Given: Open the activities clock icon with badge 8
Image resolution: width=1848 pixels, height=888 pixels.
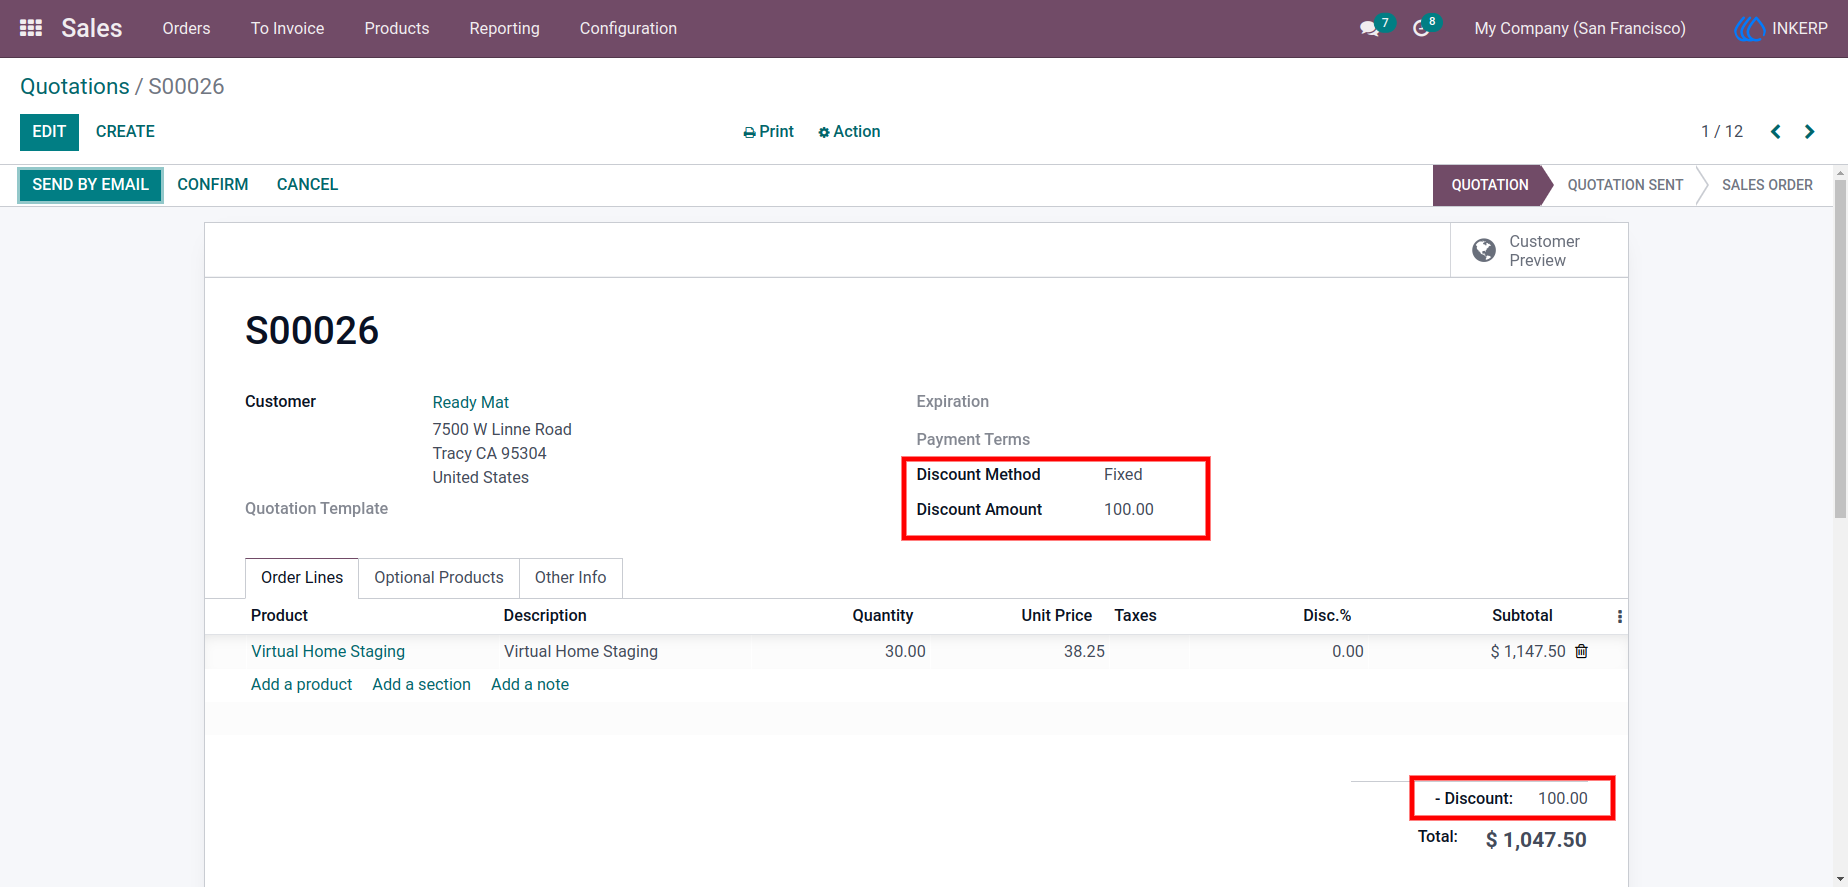Looking at the screenshot, I should 1421,28.
